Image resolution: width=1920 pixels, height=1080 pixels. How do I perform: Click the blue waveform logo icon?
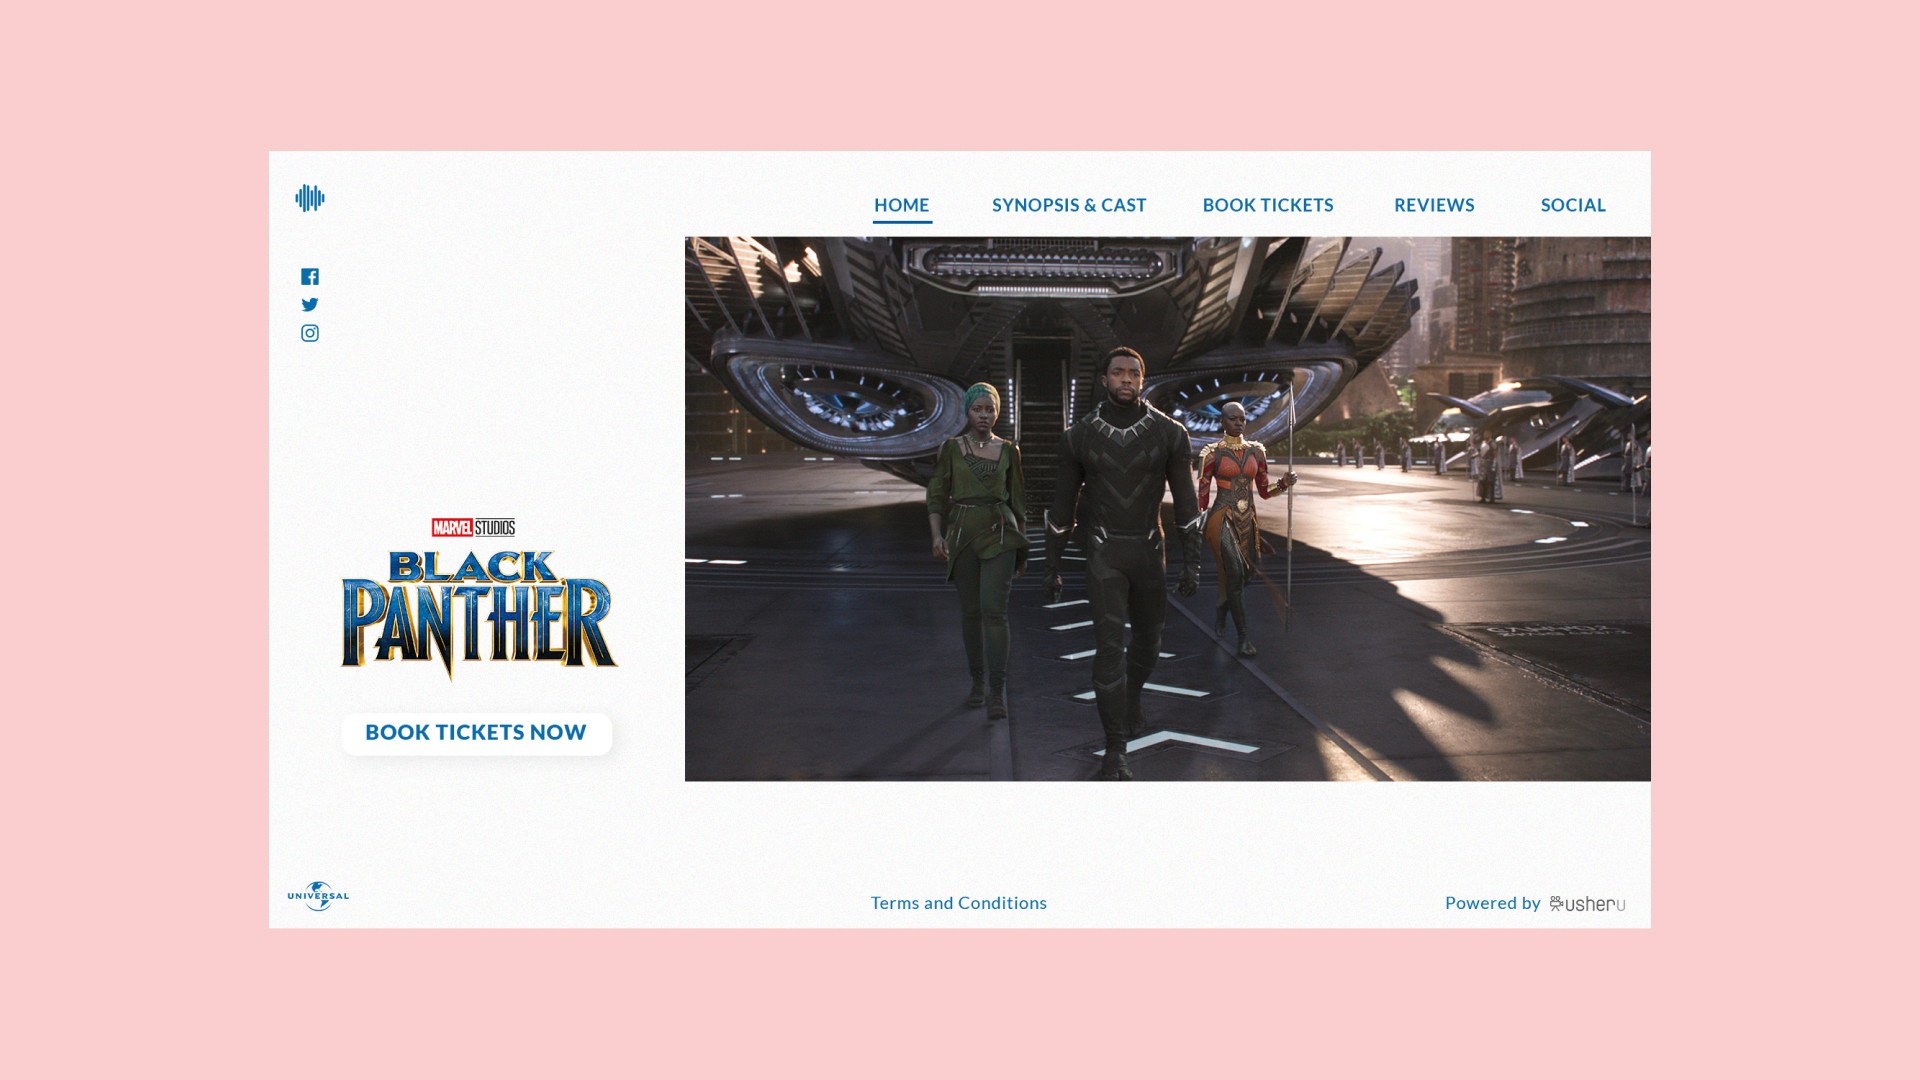pos(310,198)
